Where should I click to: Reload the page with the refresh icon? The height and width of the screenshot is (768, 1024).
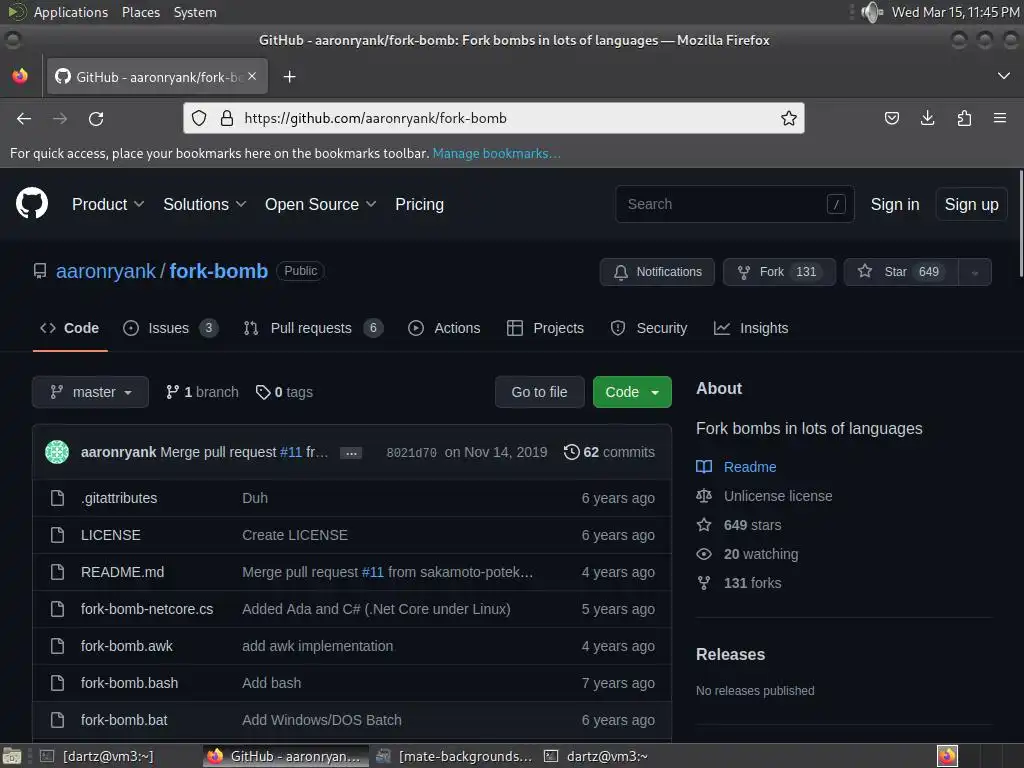(x=96, y=118)
